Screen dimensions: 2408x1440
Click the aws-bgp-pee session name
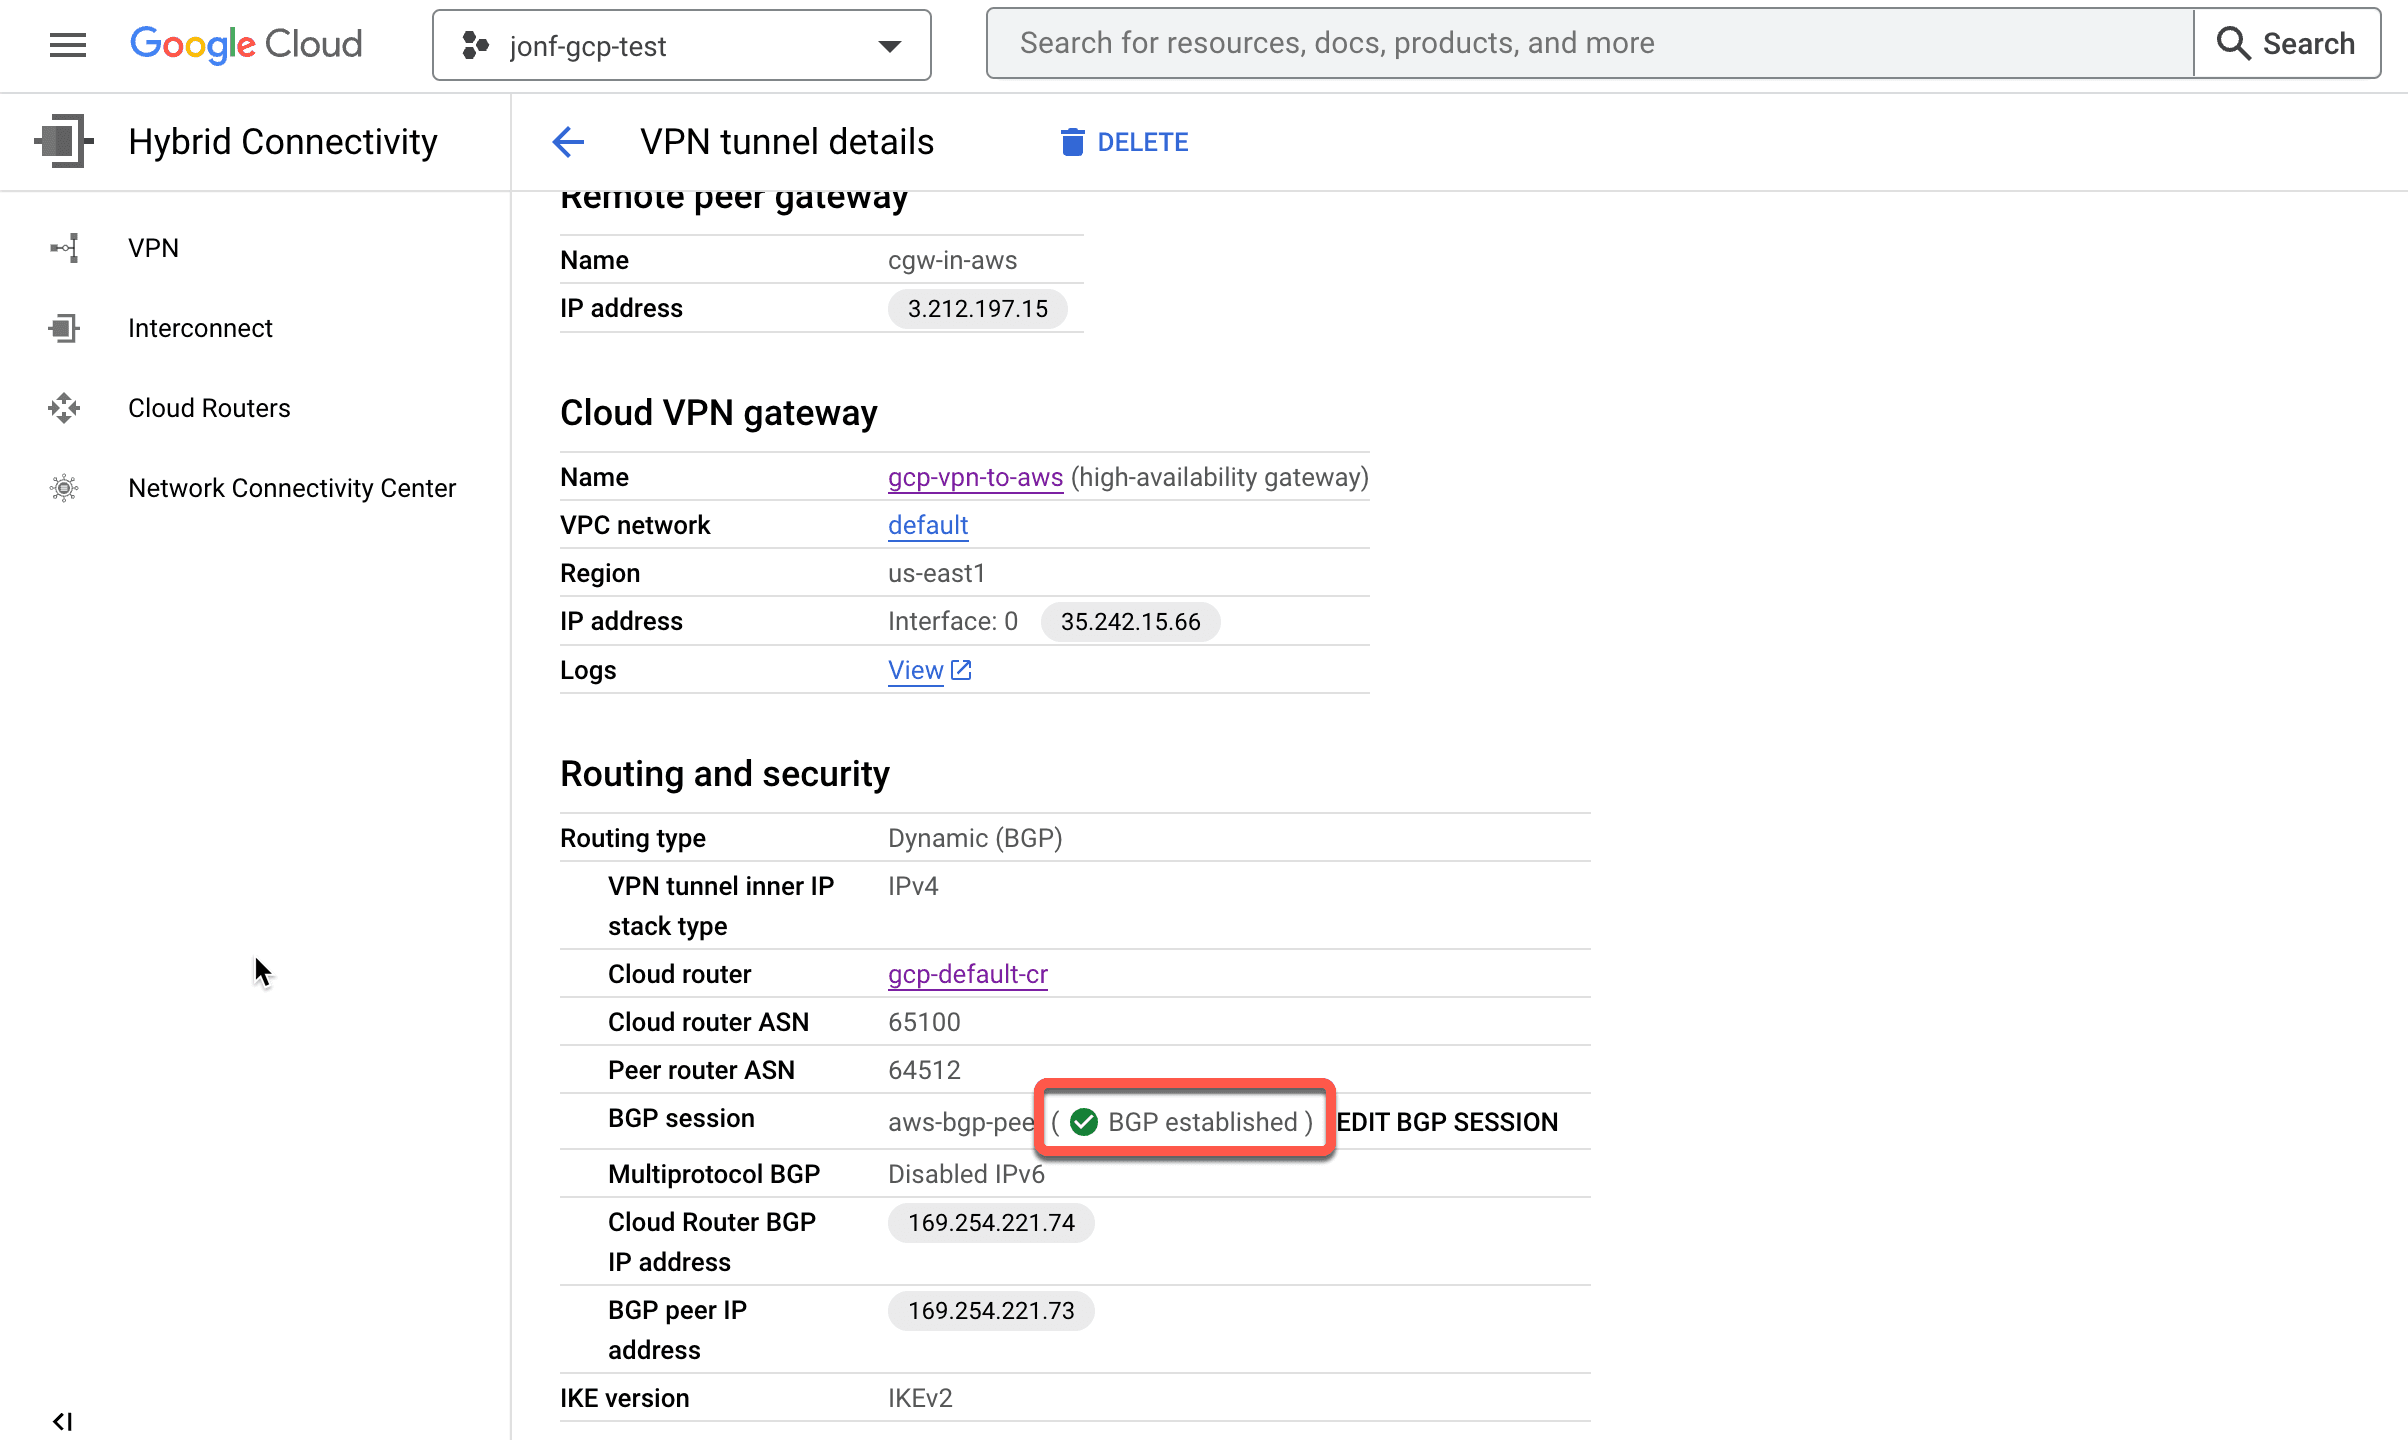tap(961, 1122)
